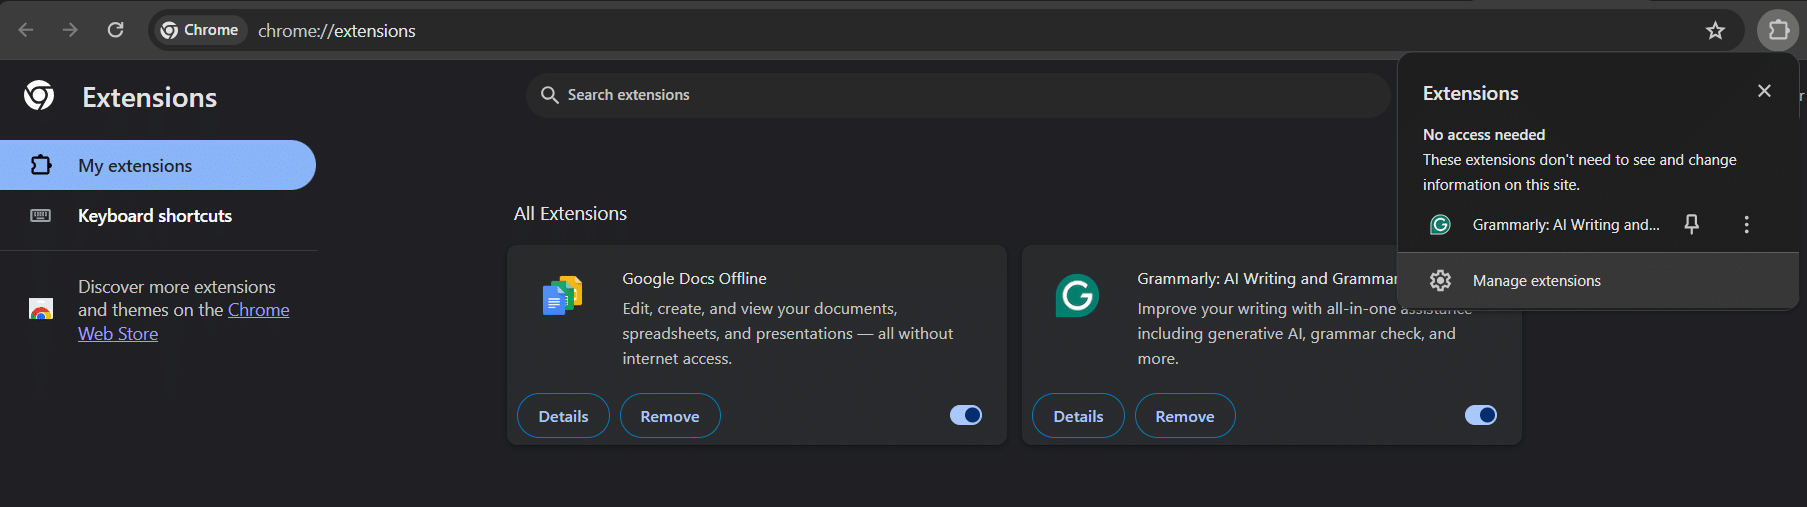Viewport: 1807px width, 507px height.
Task: Click the magnifier icon in search box
Action: pyautogui.click(x=549, y=95)
